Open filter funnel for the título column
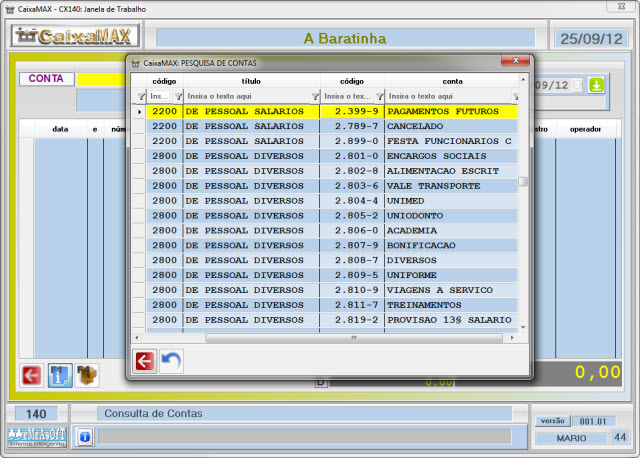This screenshot has height=458, width=640. (314, 96)
